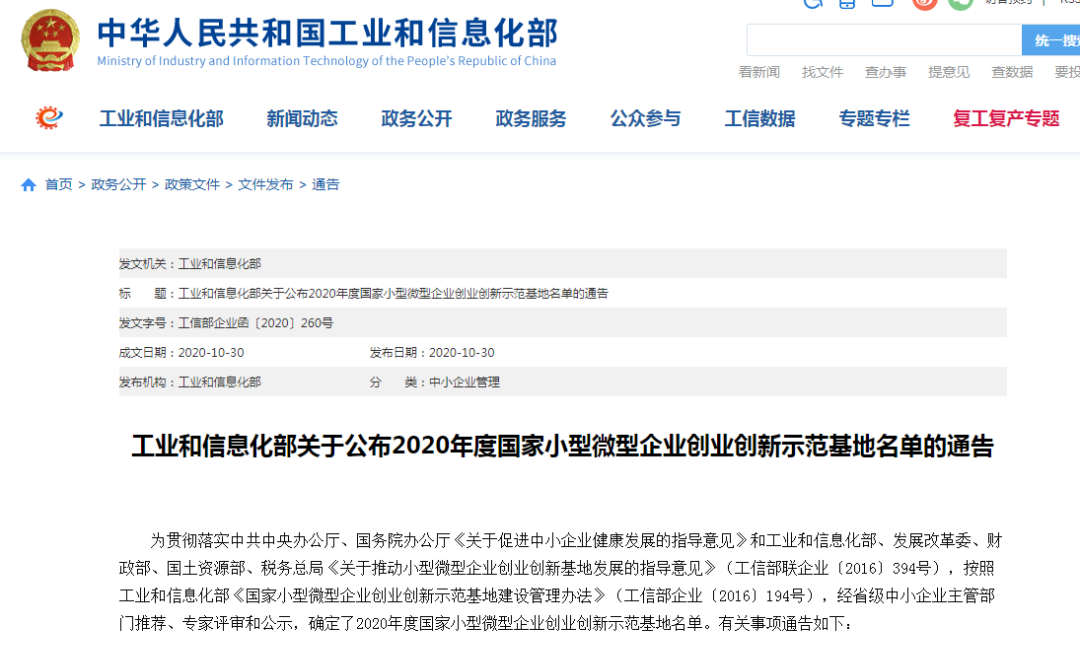This screenshot has height=650, width=1080.
Task: Select 政务服务 in the main navigation
Action: [x=531, y=118]
